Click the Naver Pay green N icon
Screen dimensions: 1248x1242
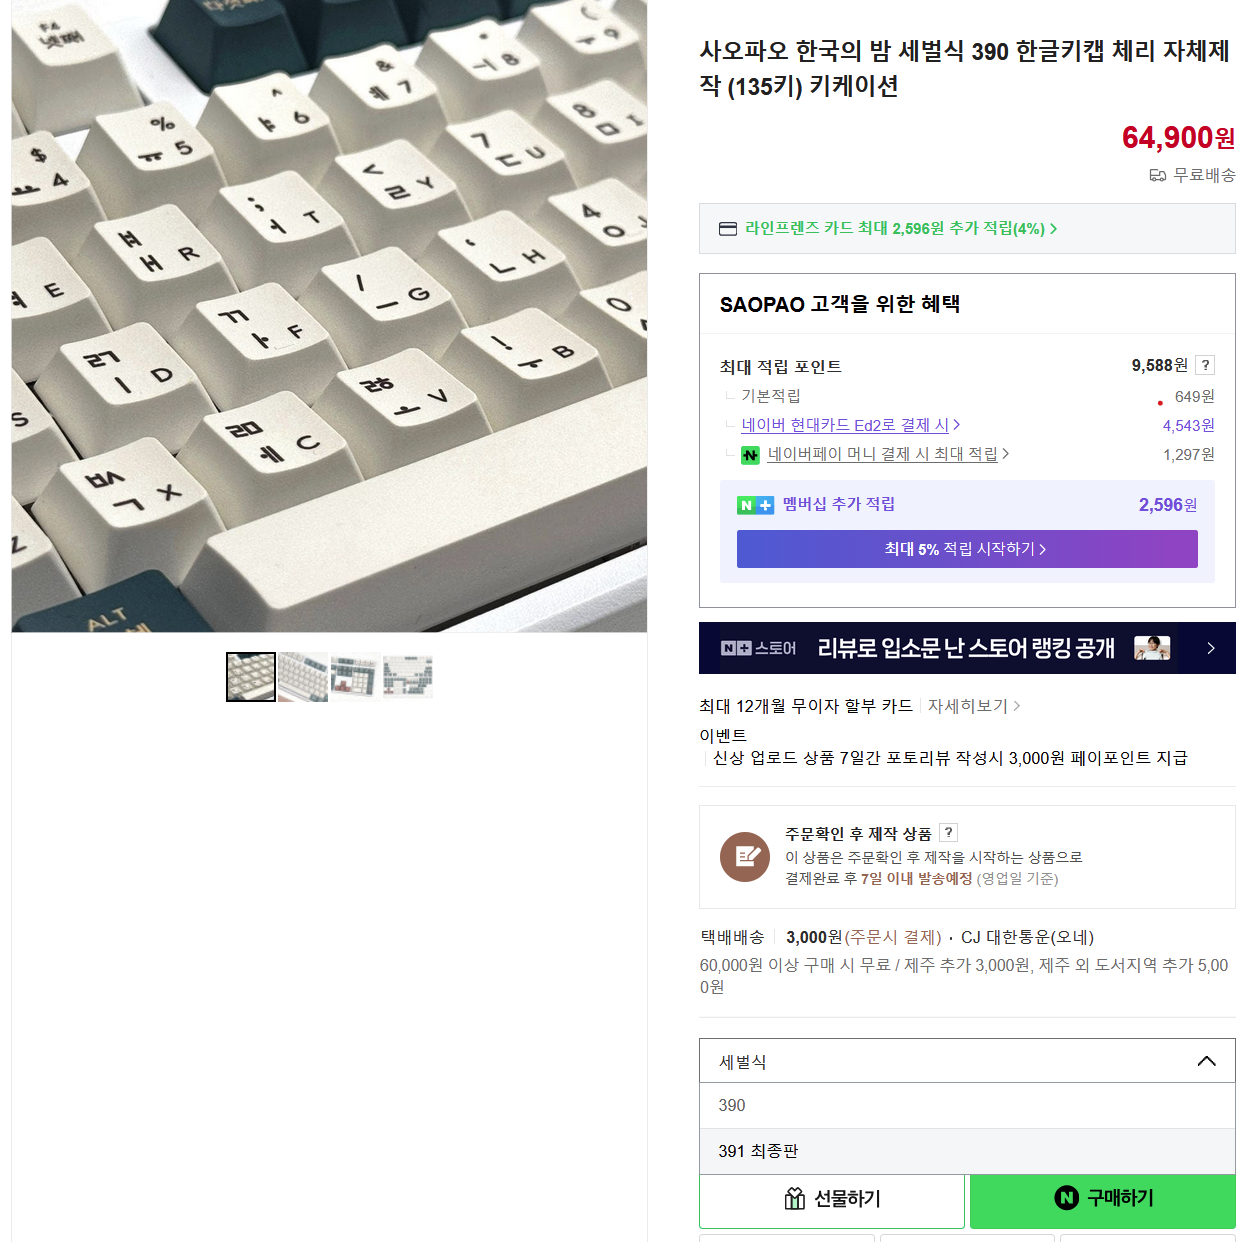click(750, 455)
